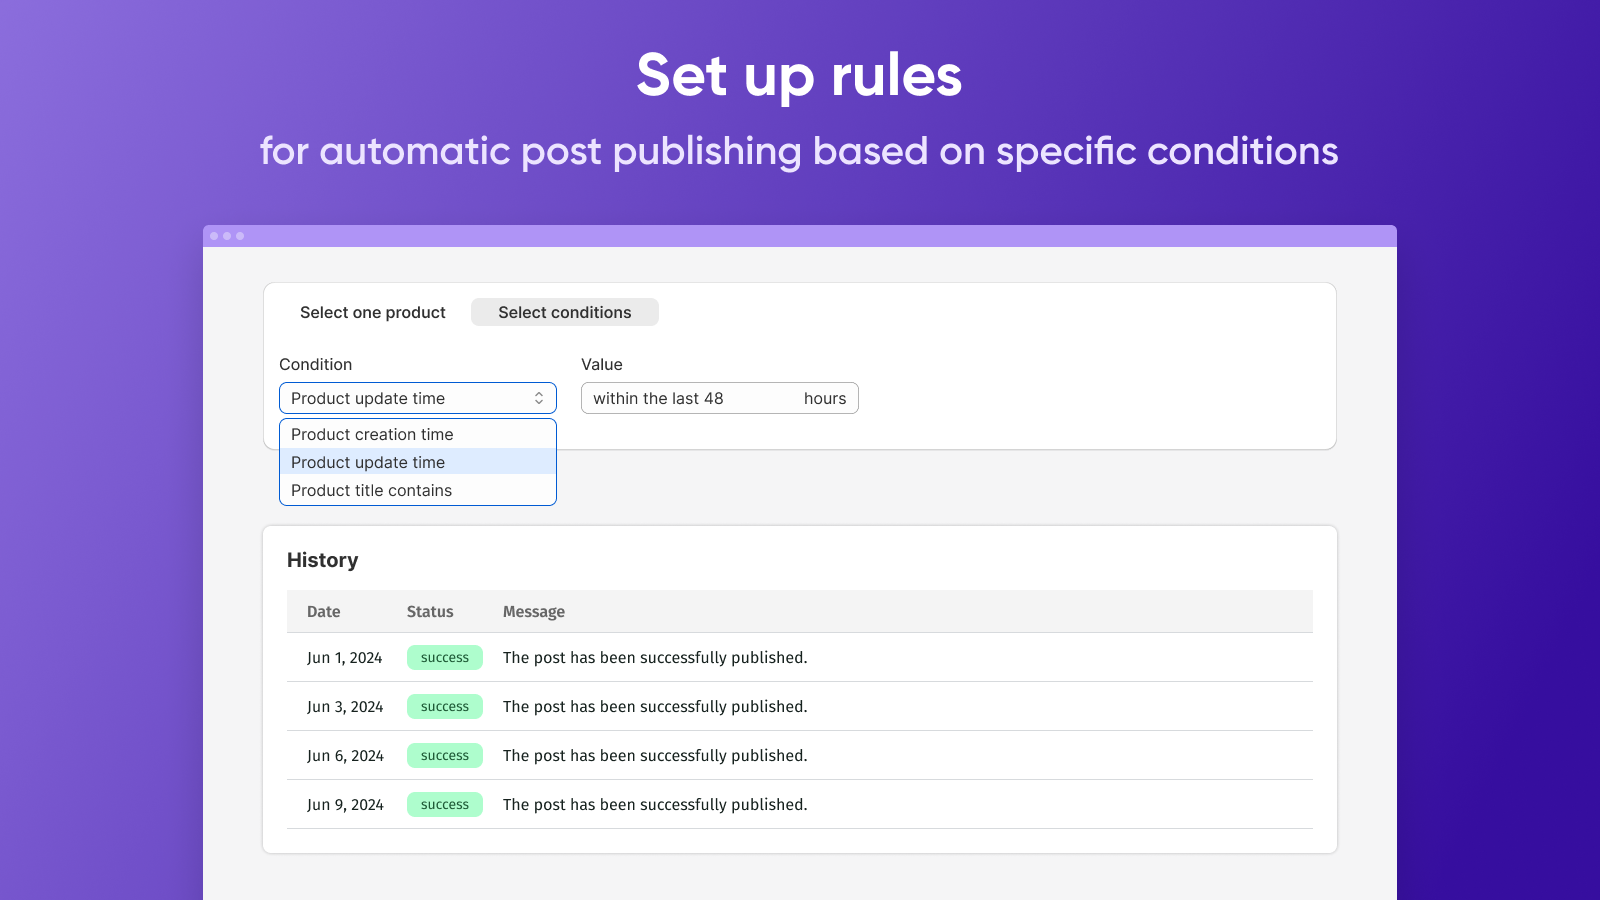Click the success badge for Jun 9, 2024

tap(444, 804)
